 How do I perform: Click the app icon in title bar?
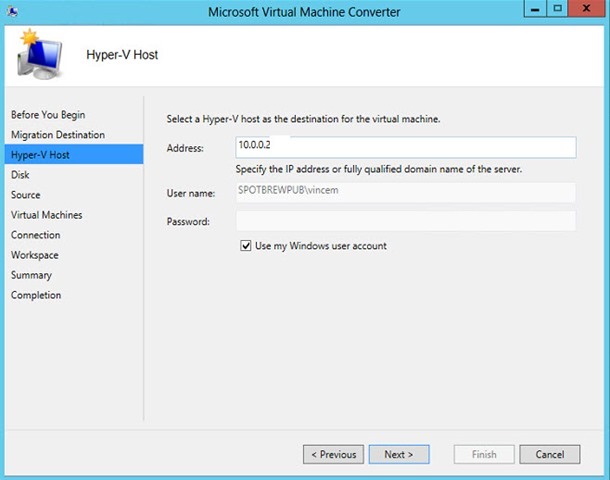(x=12, y=11)
